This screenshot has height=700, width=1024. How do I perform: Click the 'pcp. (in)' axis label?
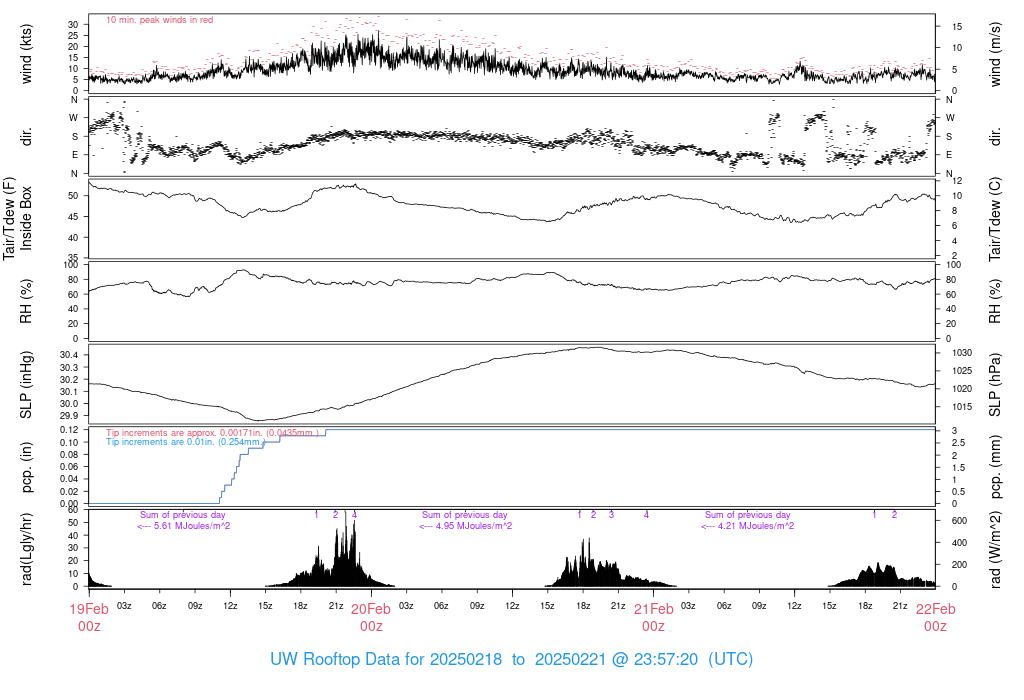point(26,468)
